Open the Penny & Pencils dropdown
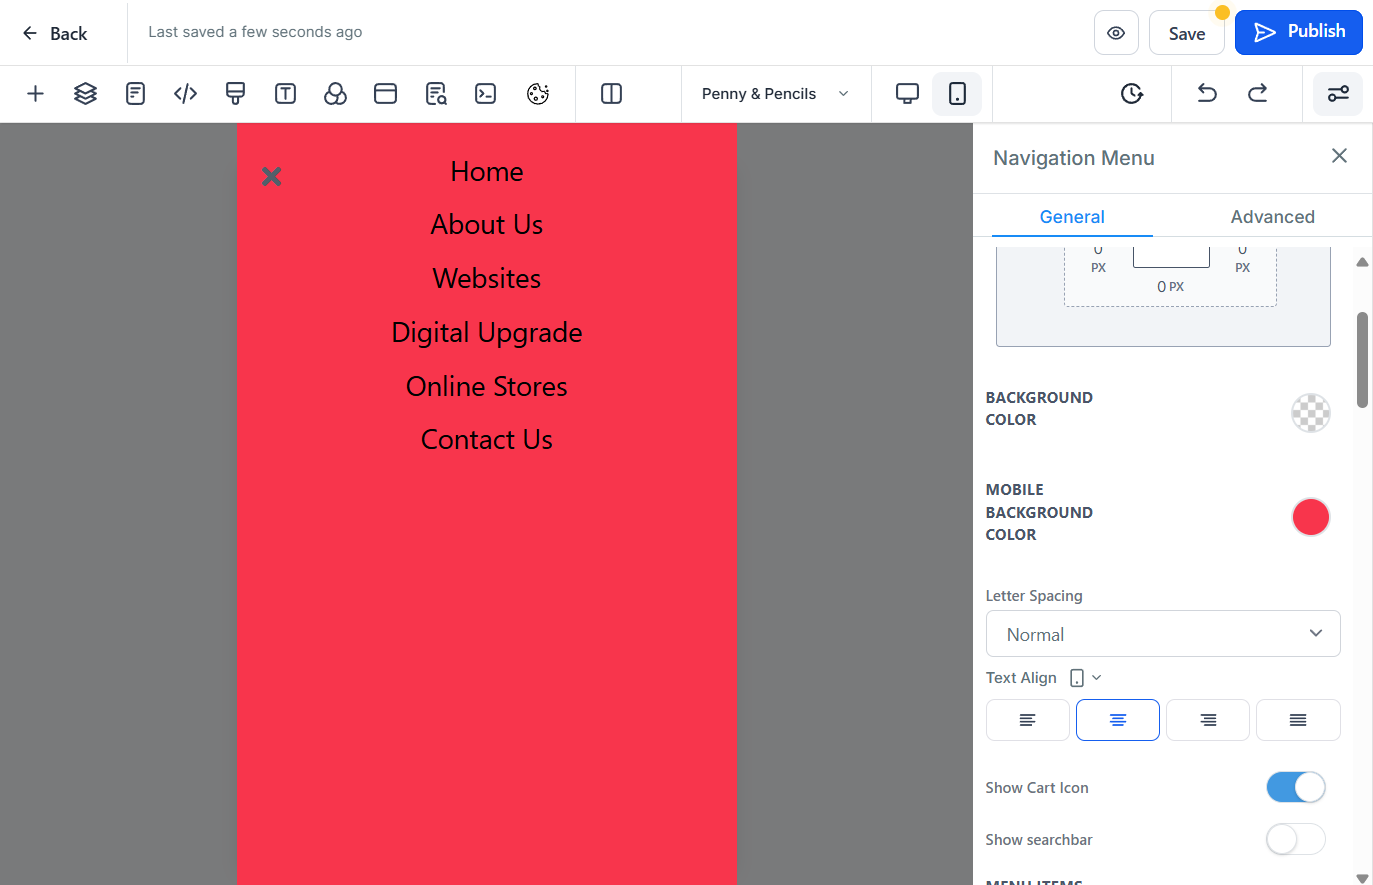The width and height of the screenshot is (1373, 885). pyautogui.click(x=776, y=94)
